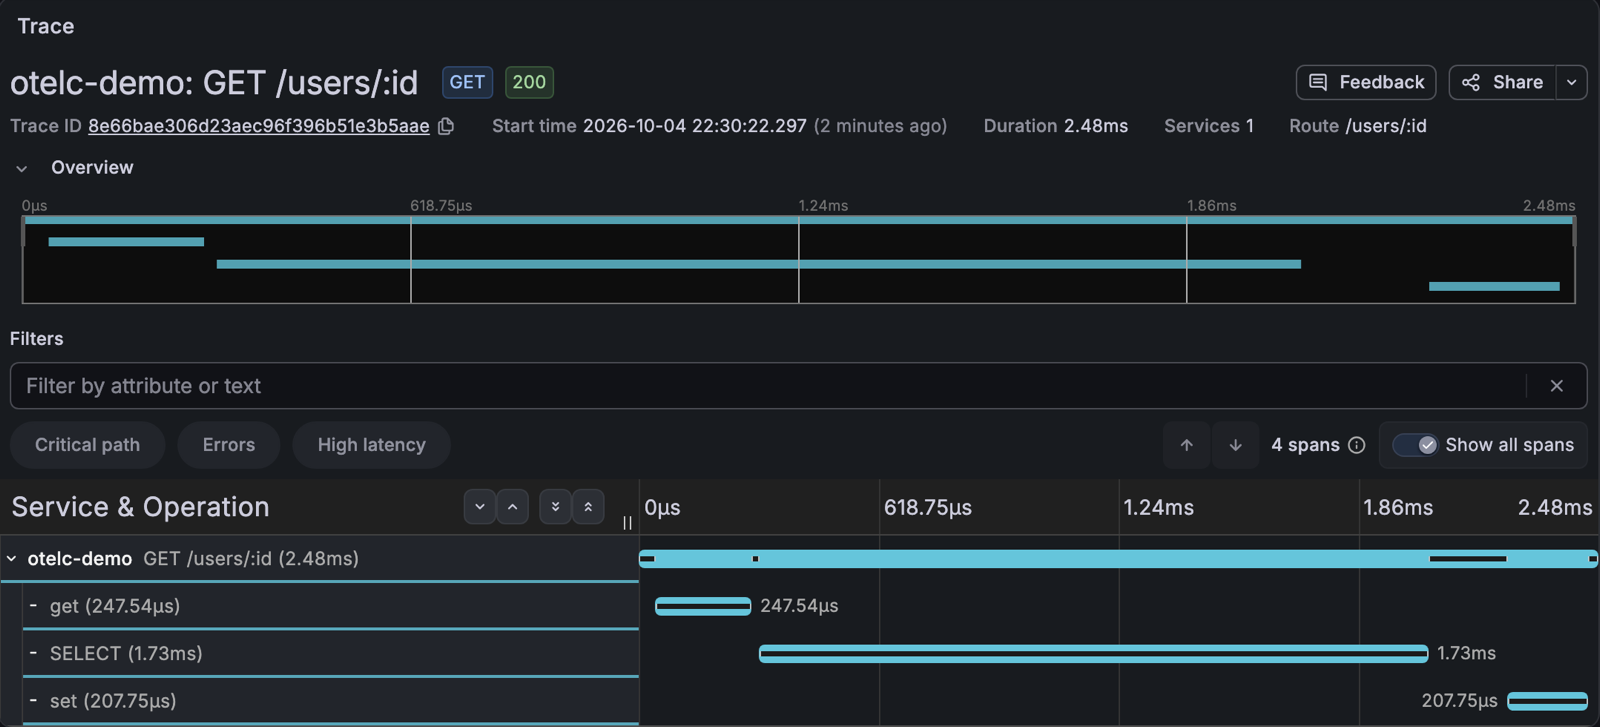The height and width of the screenshot is (727, 1600).
Task: Select the SELECT (1.73ms) span row
Action: (x=330, y=653)
